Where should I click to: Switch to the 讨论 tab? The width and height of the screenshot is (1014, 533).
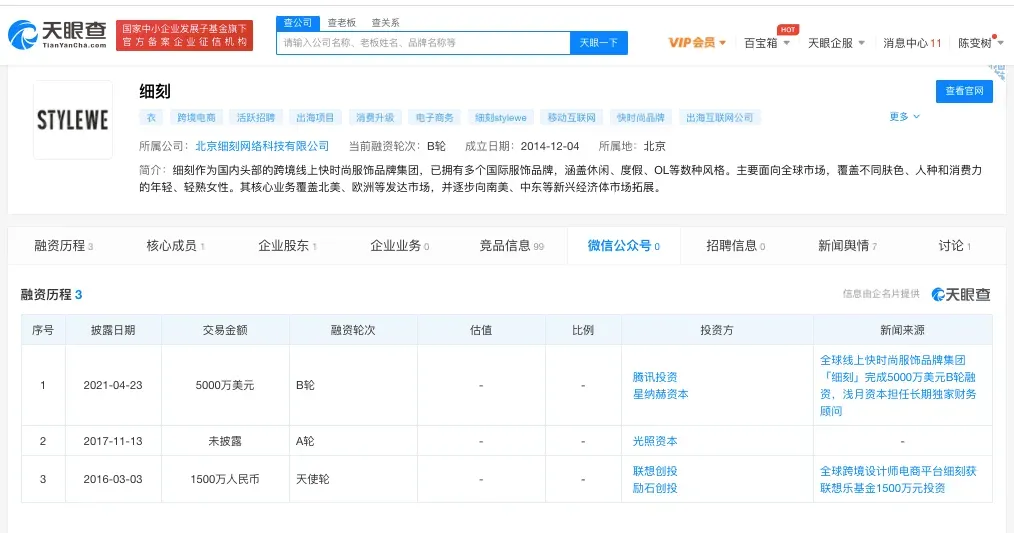pyautogui.click(x=955, y=246)
